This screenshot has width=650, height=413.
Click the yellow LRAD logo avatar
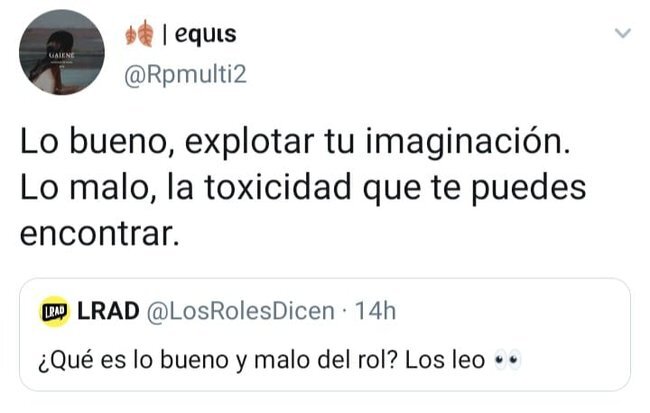coord(54,312)
